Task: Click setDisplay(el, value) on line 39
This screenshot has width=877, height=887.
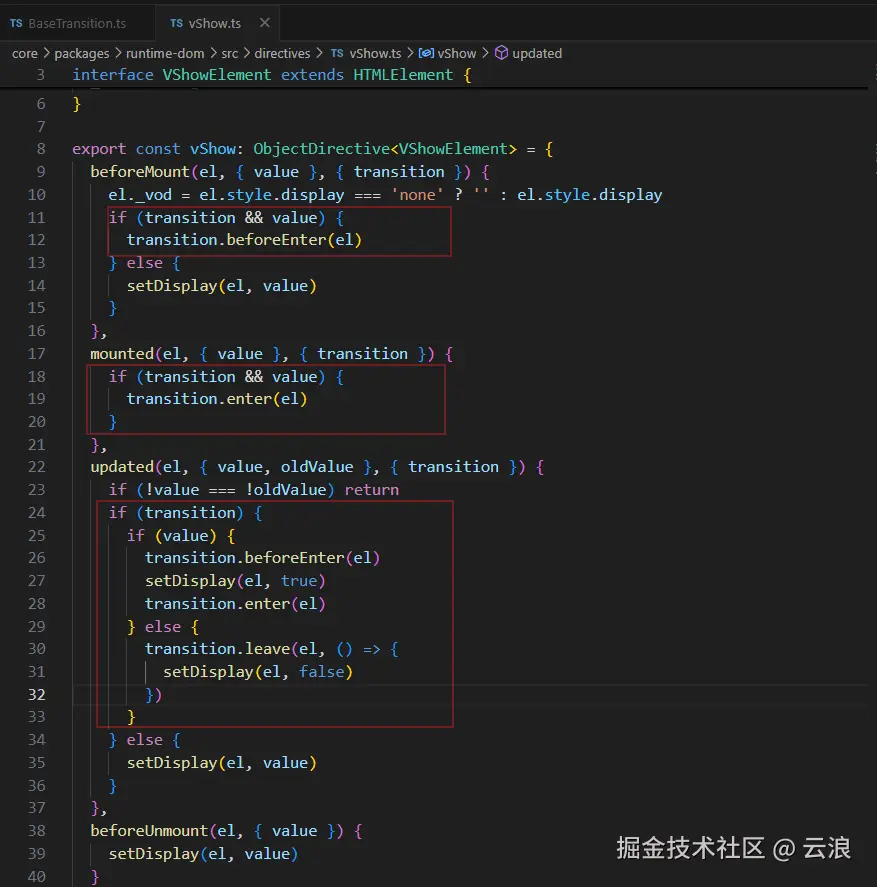Action: point(203,854)
